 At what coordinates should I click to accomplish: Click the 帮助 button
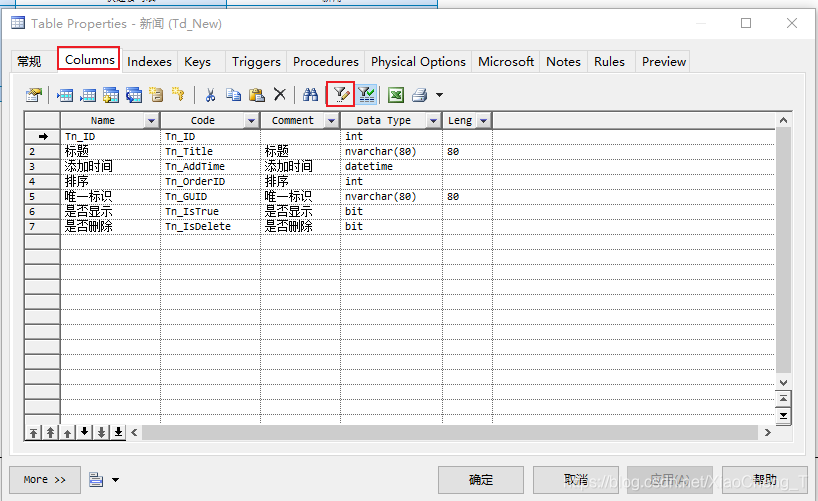pyautogui.click(x=765, y=480)
